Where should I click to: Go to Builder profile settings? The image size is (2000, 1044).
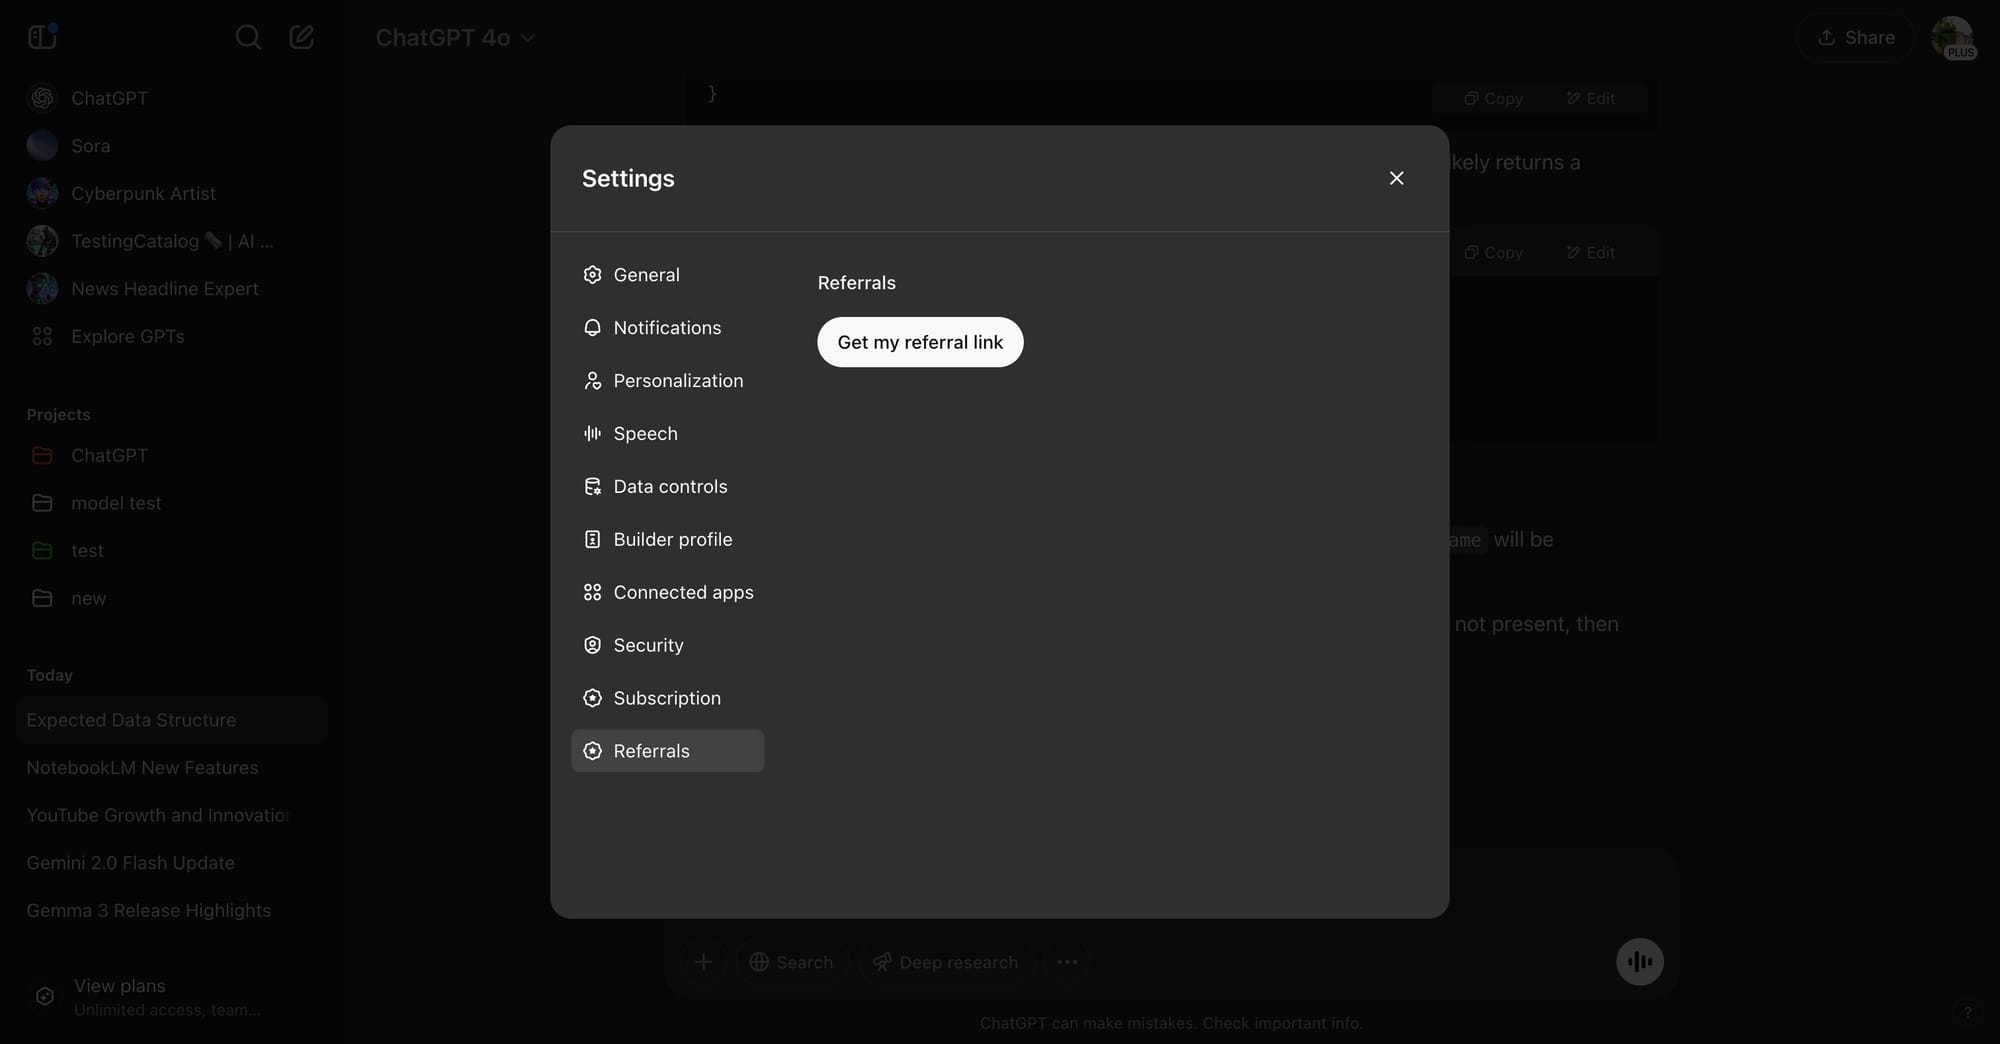667,540
